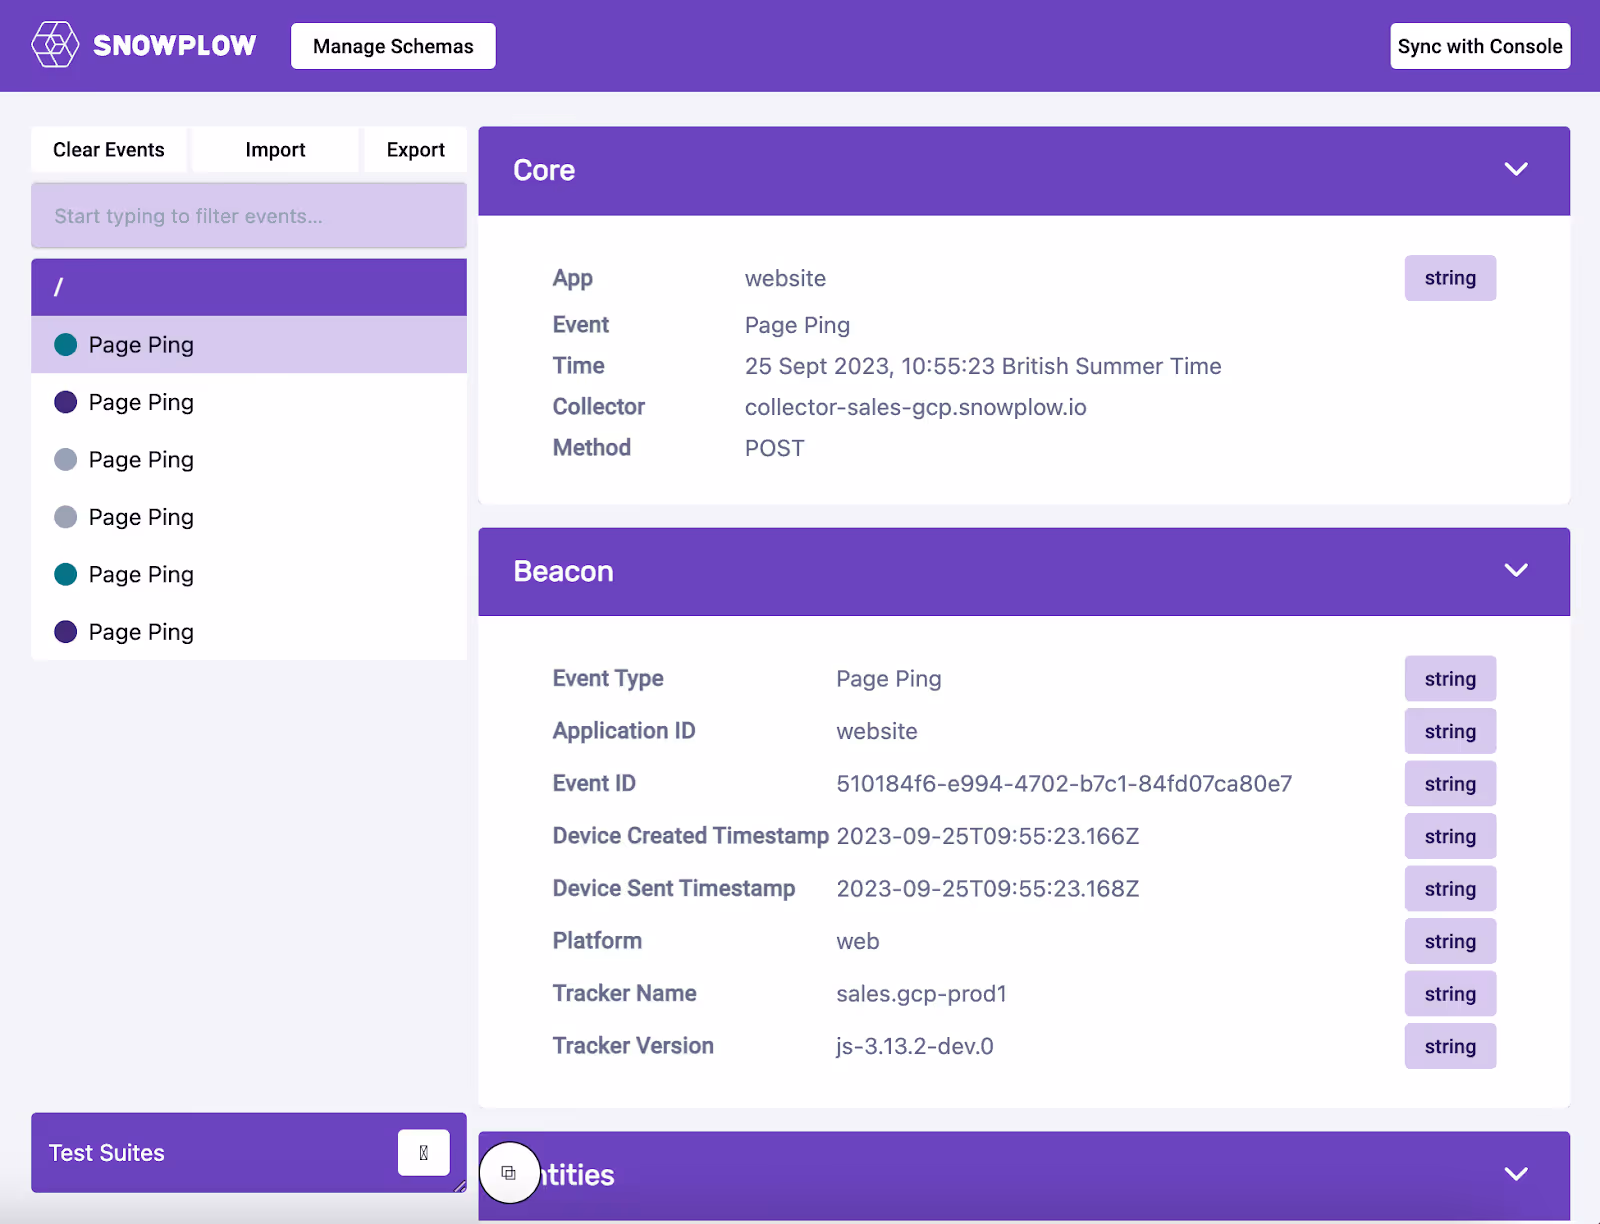Click Application ID value website in Beacon
Viewport: 1600px width, 1224px height.
click(877, 732)
